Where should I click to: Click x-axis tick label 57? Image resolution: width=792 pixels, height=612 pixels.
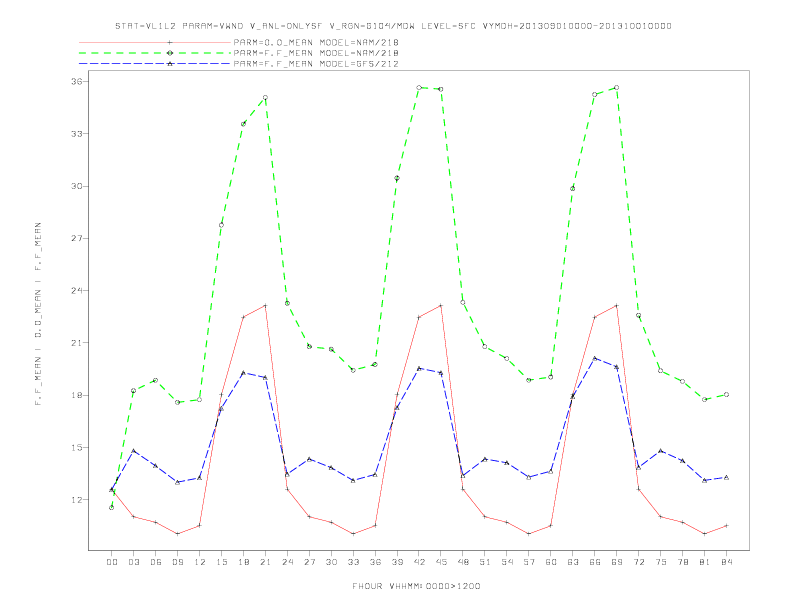pyautogui.click(x=529, y=562)
